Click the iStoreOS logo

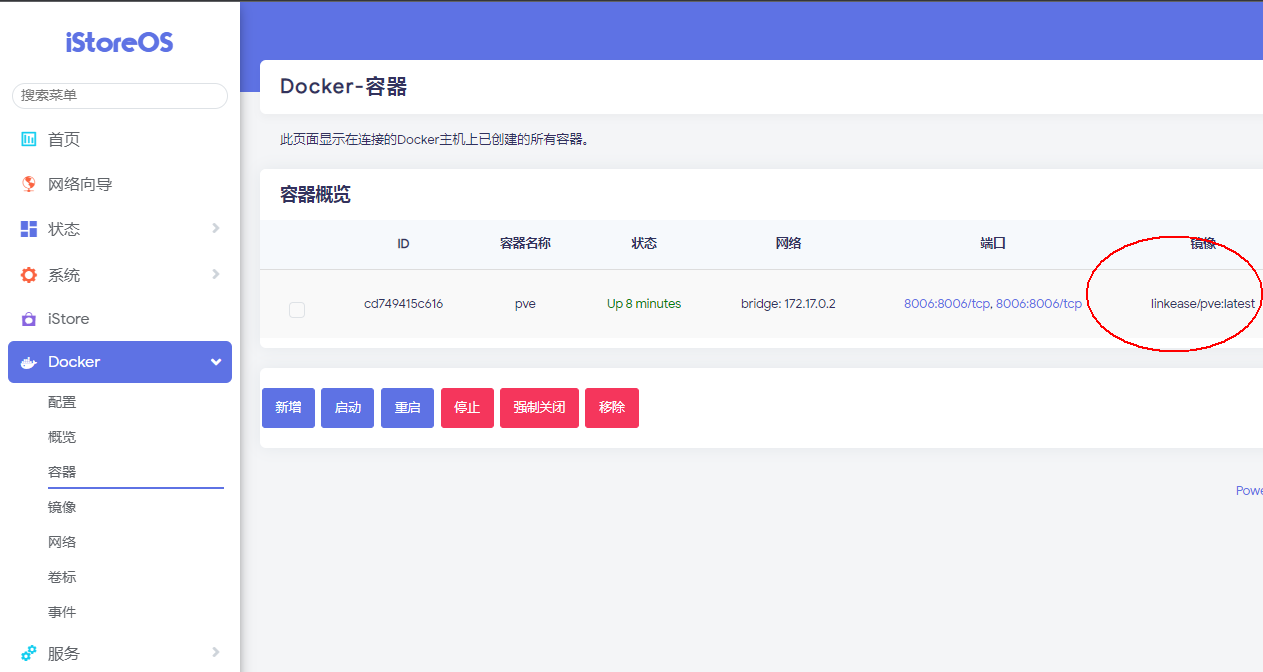(120, 42)
